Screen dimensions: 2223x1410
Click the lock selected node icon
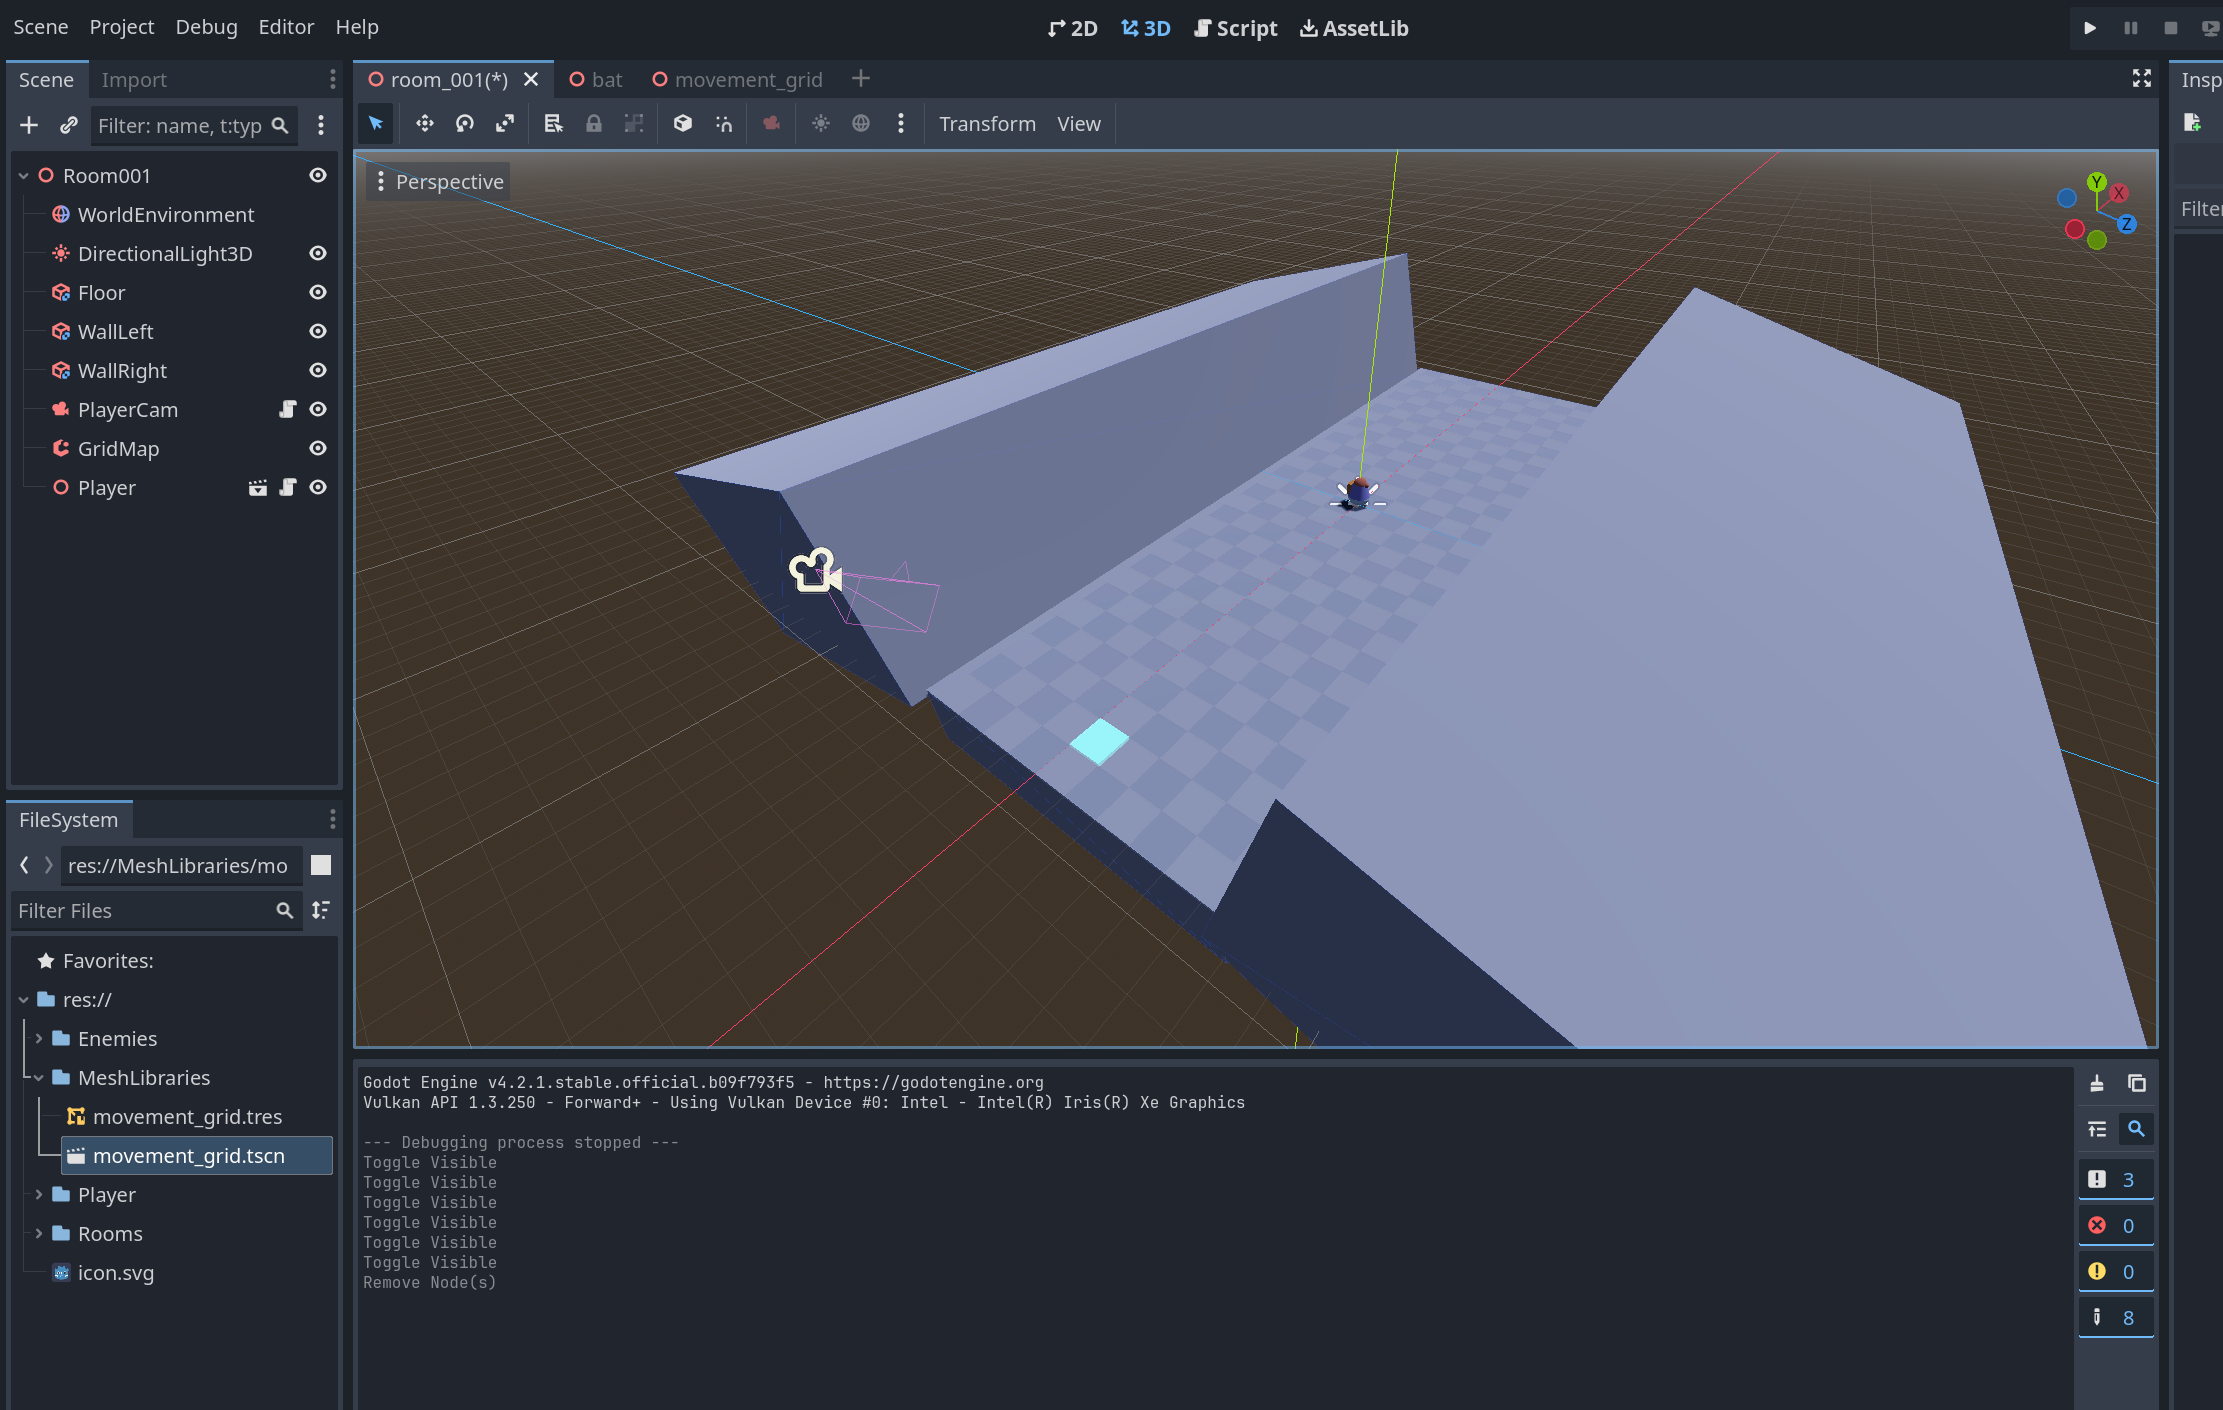594,124
